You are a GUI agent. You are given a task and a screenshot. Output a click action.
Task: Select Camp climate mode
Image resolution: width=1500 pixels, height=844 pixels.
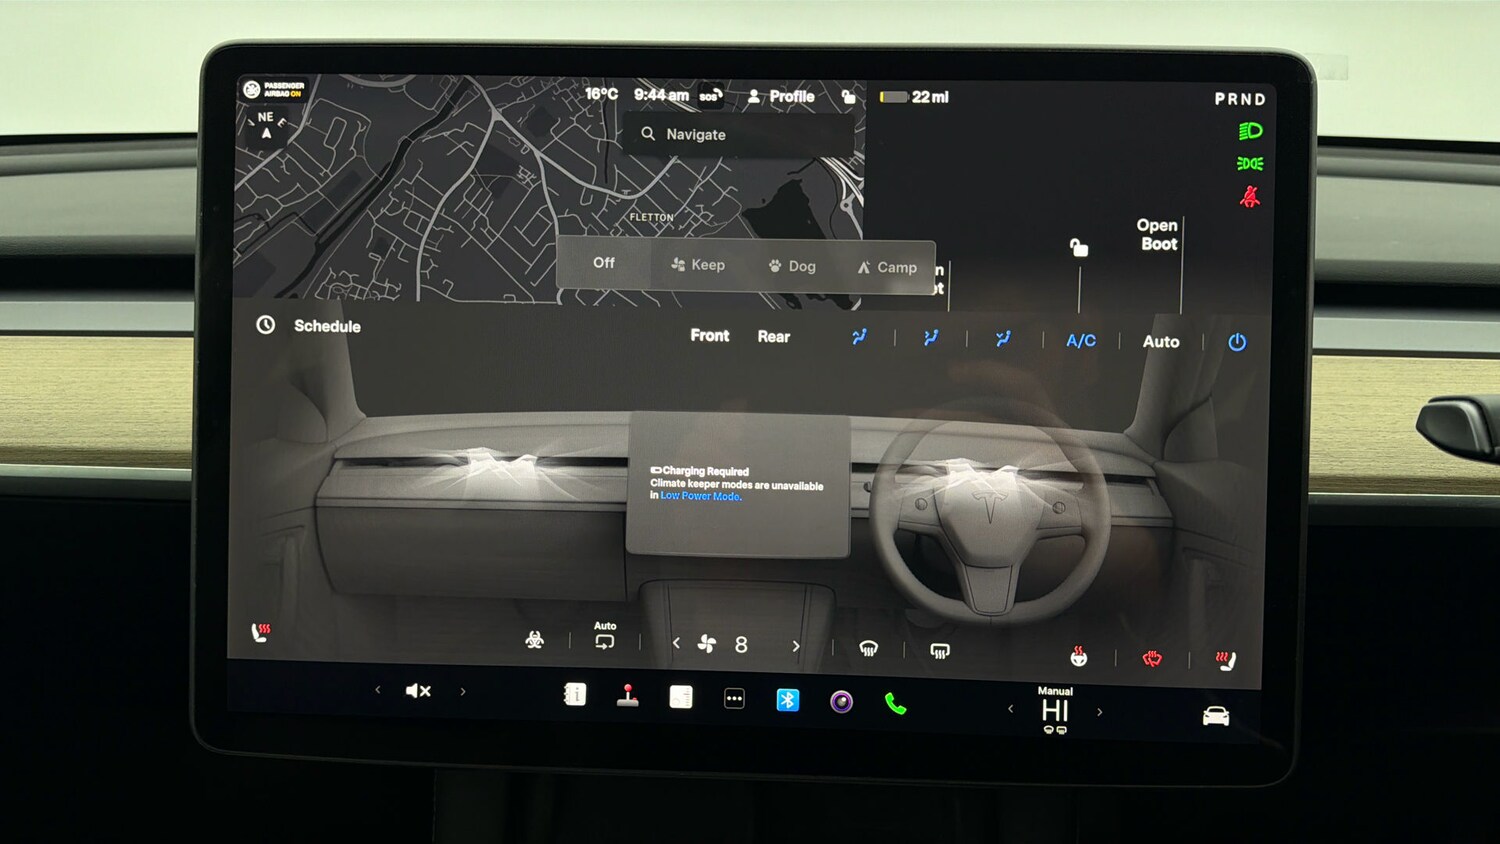(x=887, y=267)
